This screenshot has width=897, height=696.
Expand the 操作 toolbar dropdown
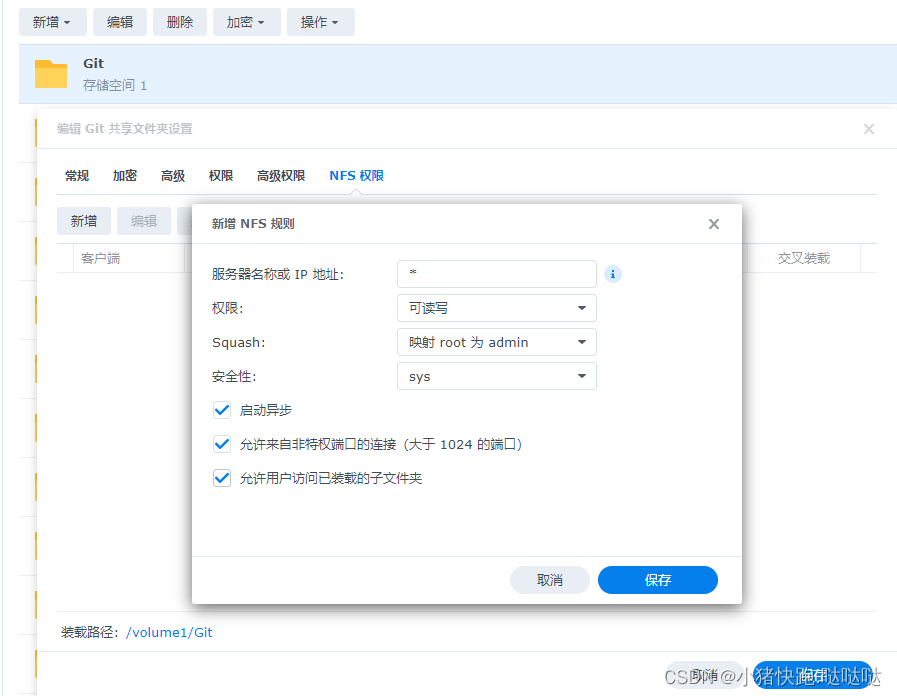(x=320, y=21)
